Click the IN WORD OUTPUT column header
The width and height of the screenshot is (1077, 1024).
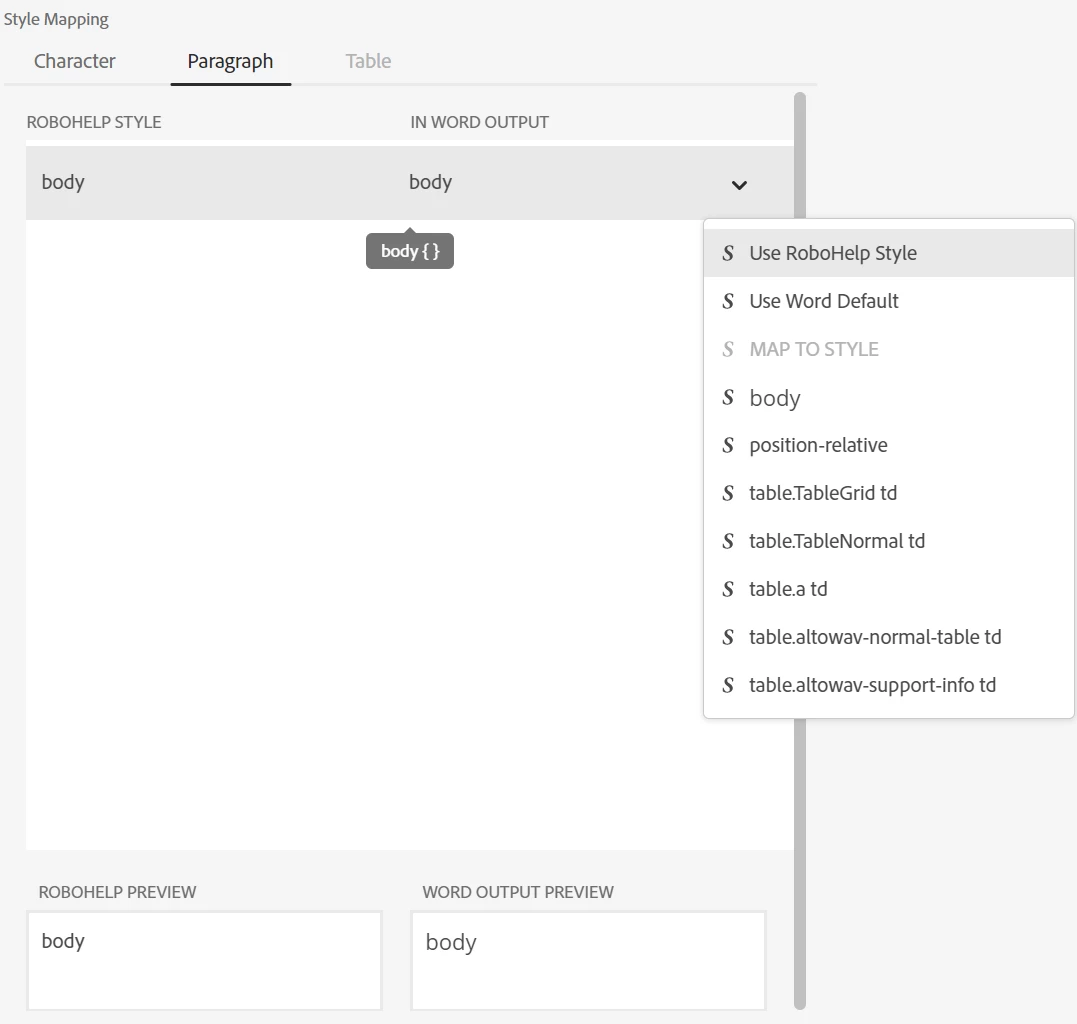479,122
